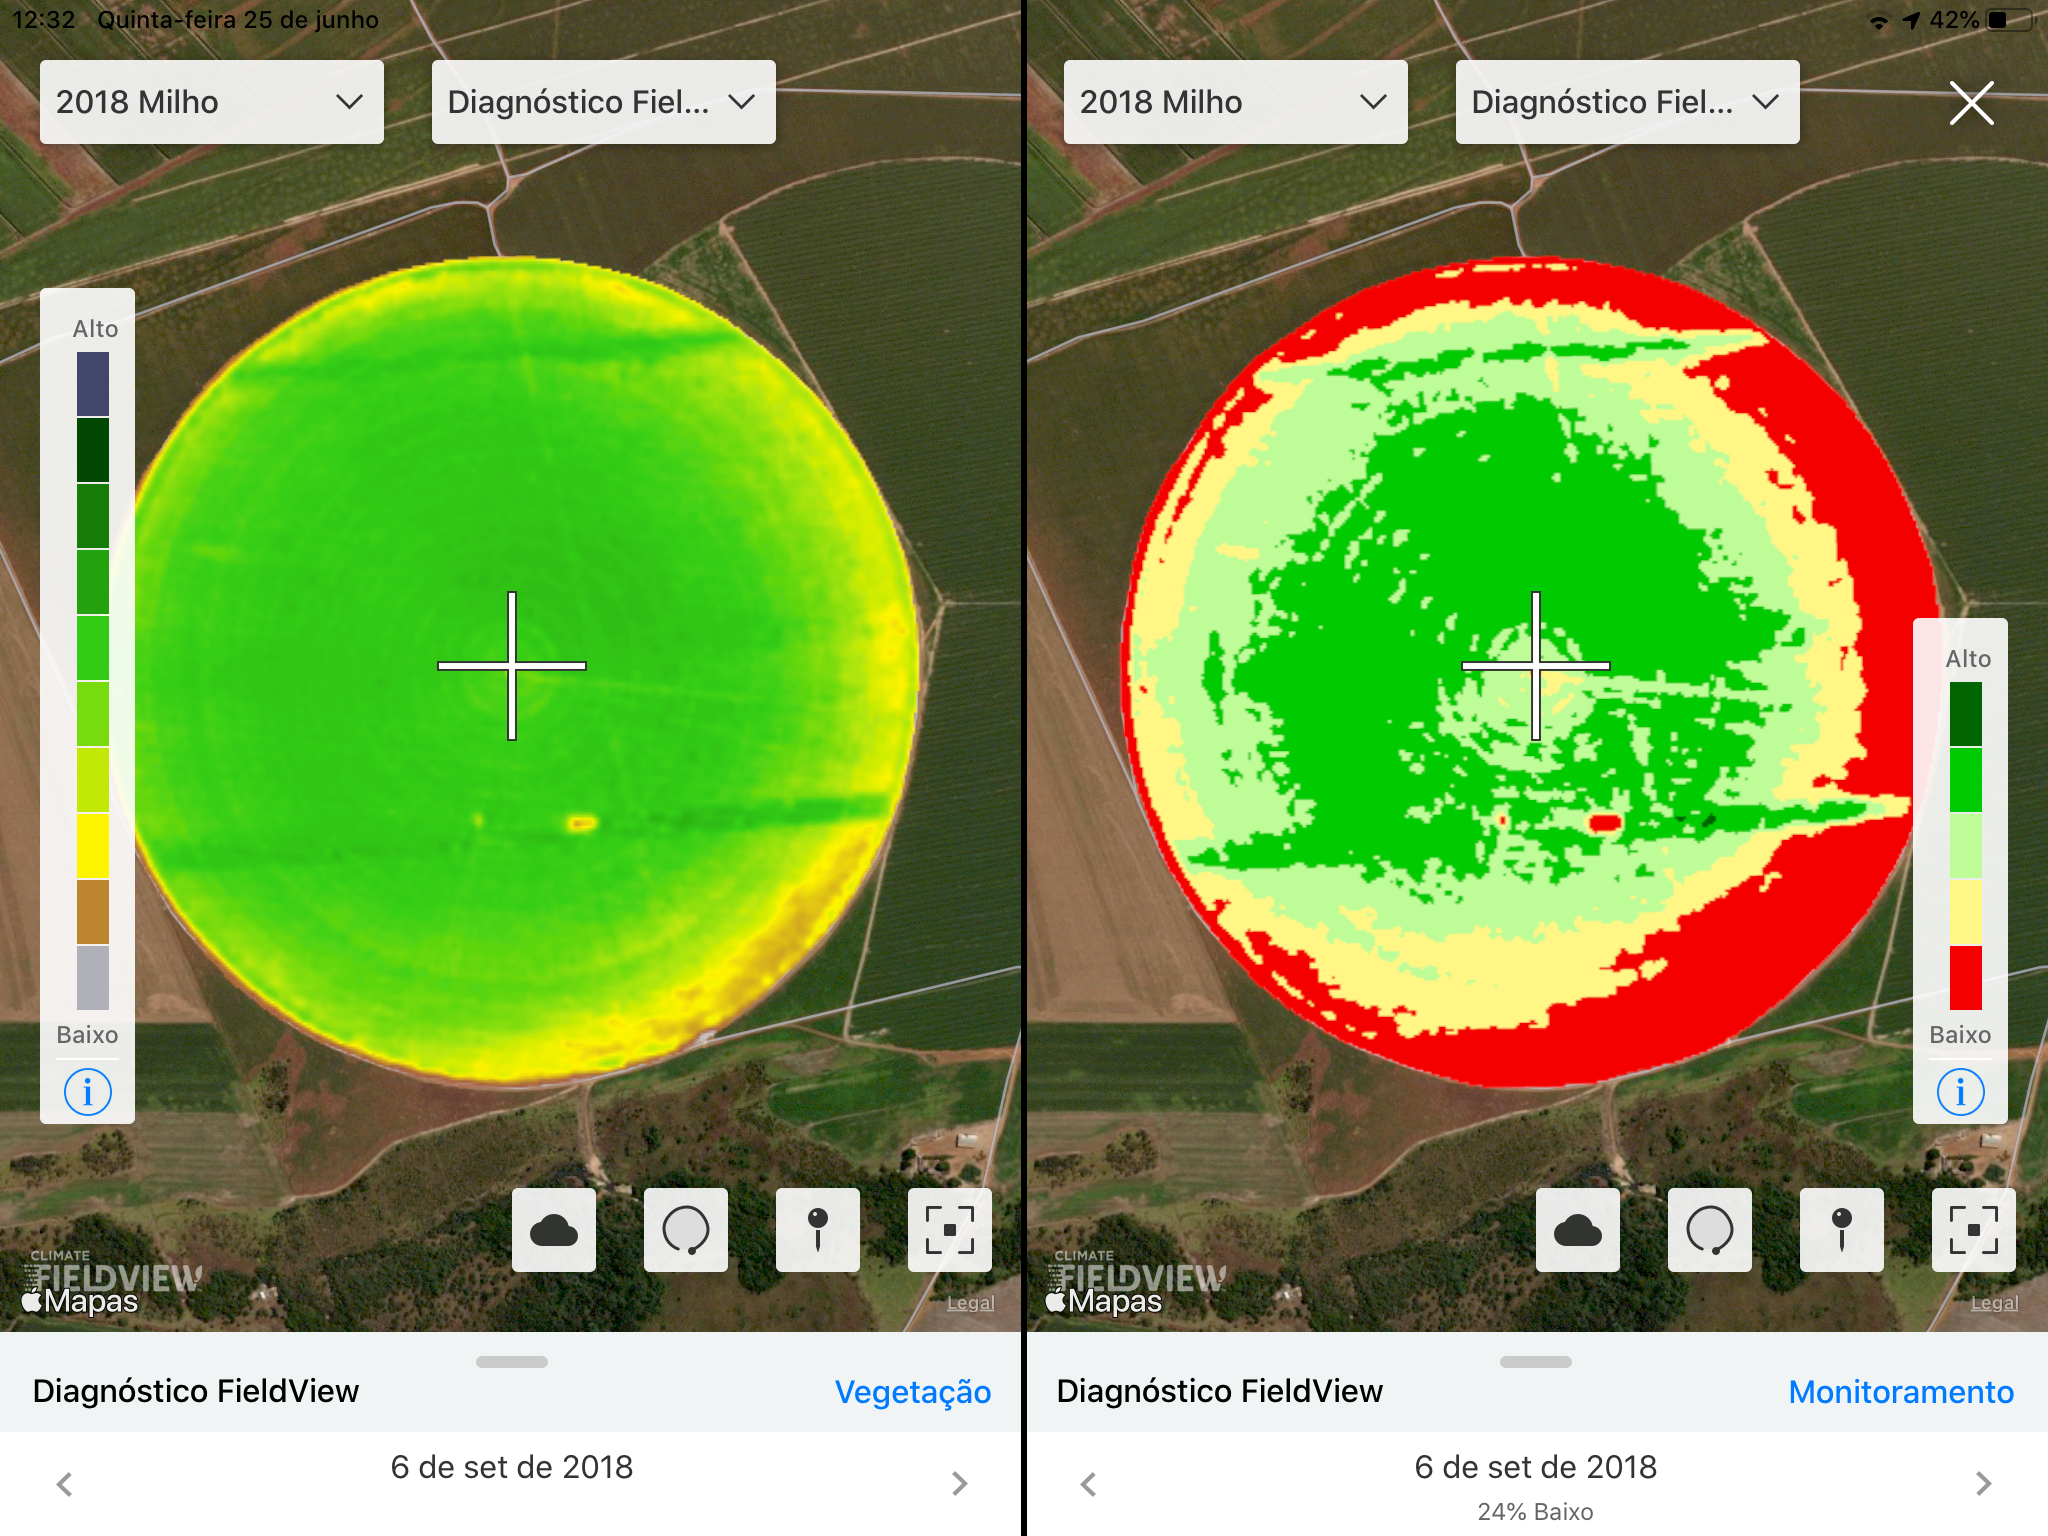This screenshot has width=2048, height=1536.
Task: View the Legal information link
Action: tap(969, 1301)
